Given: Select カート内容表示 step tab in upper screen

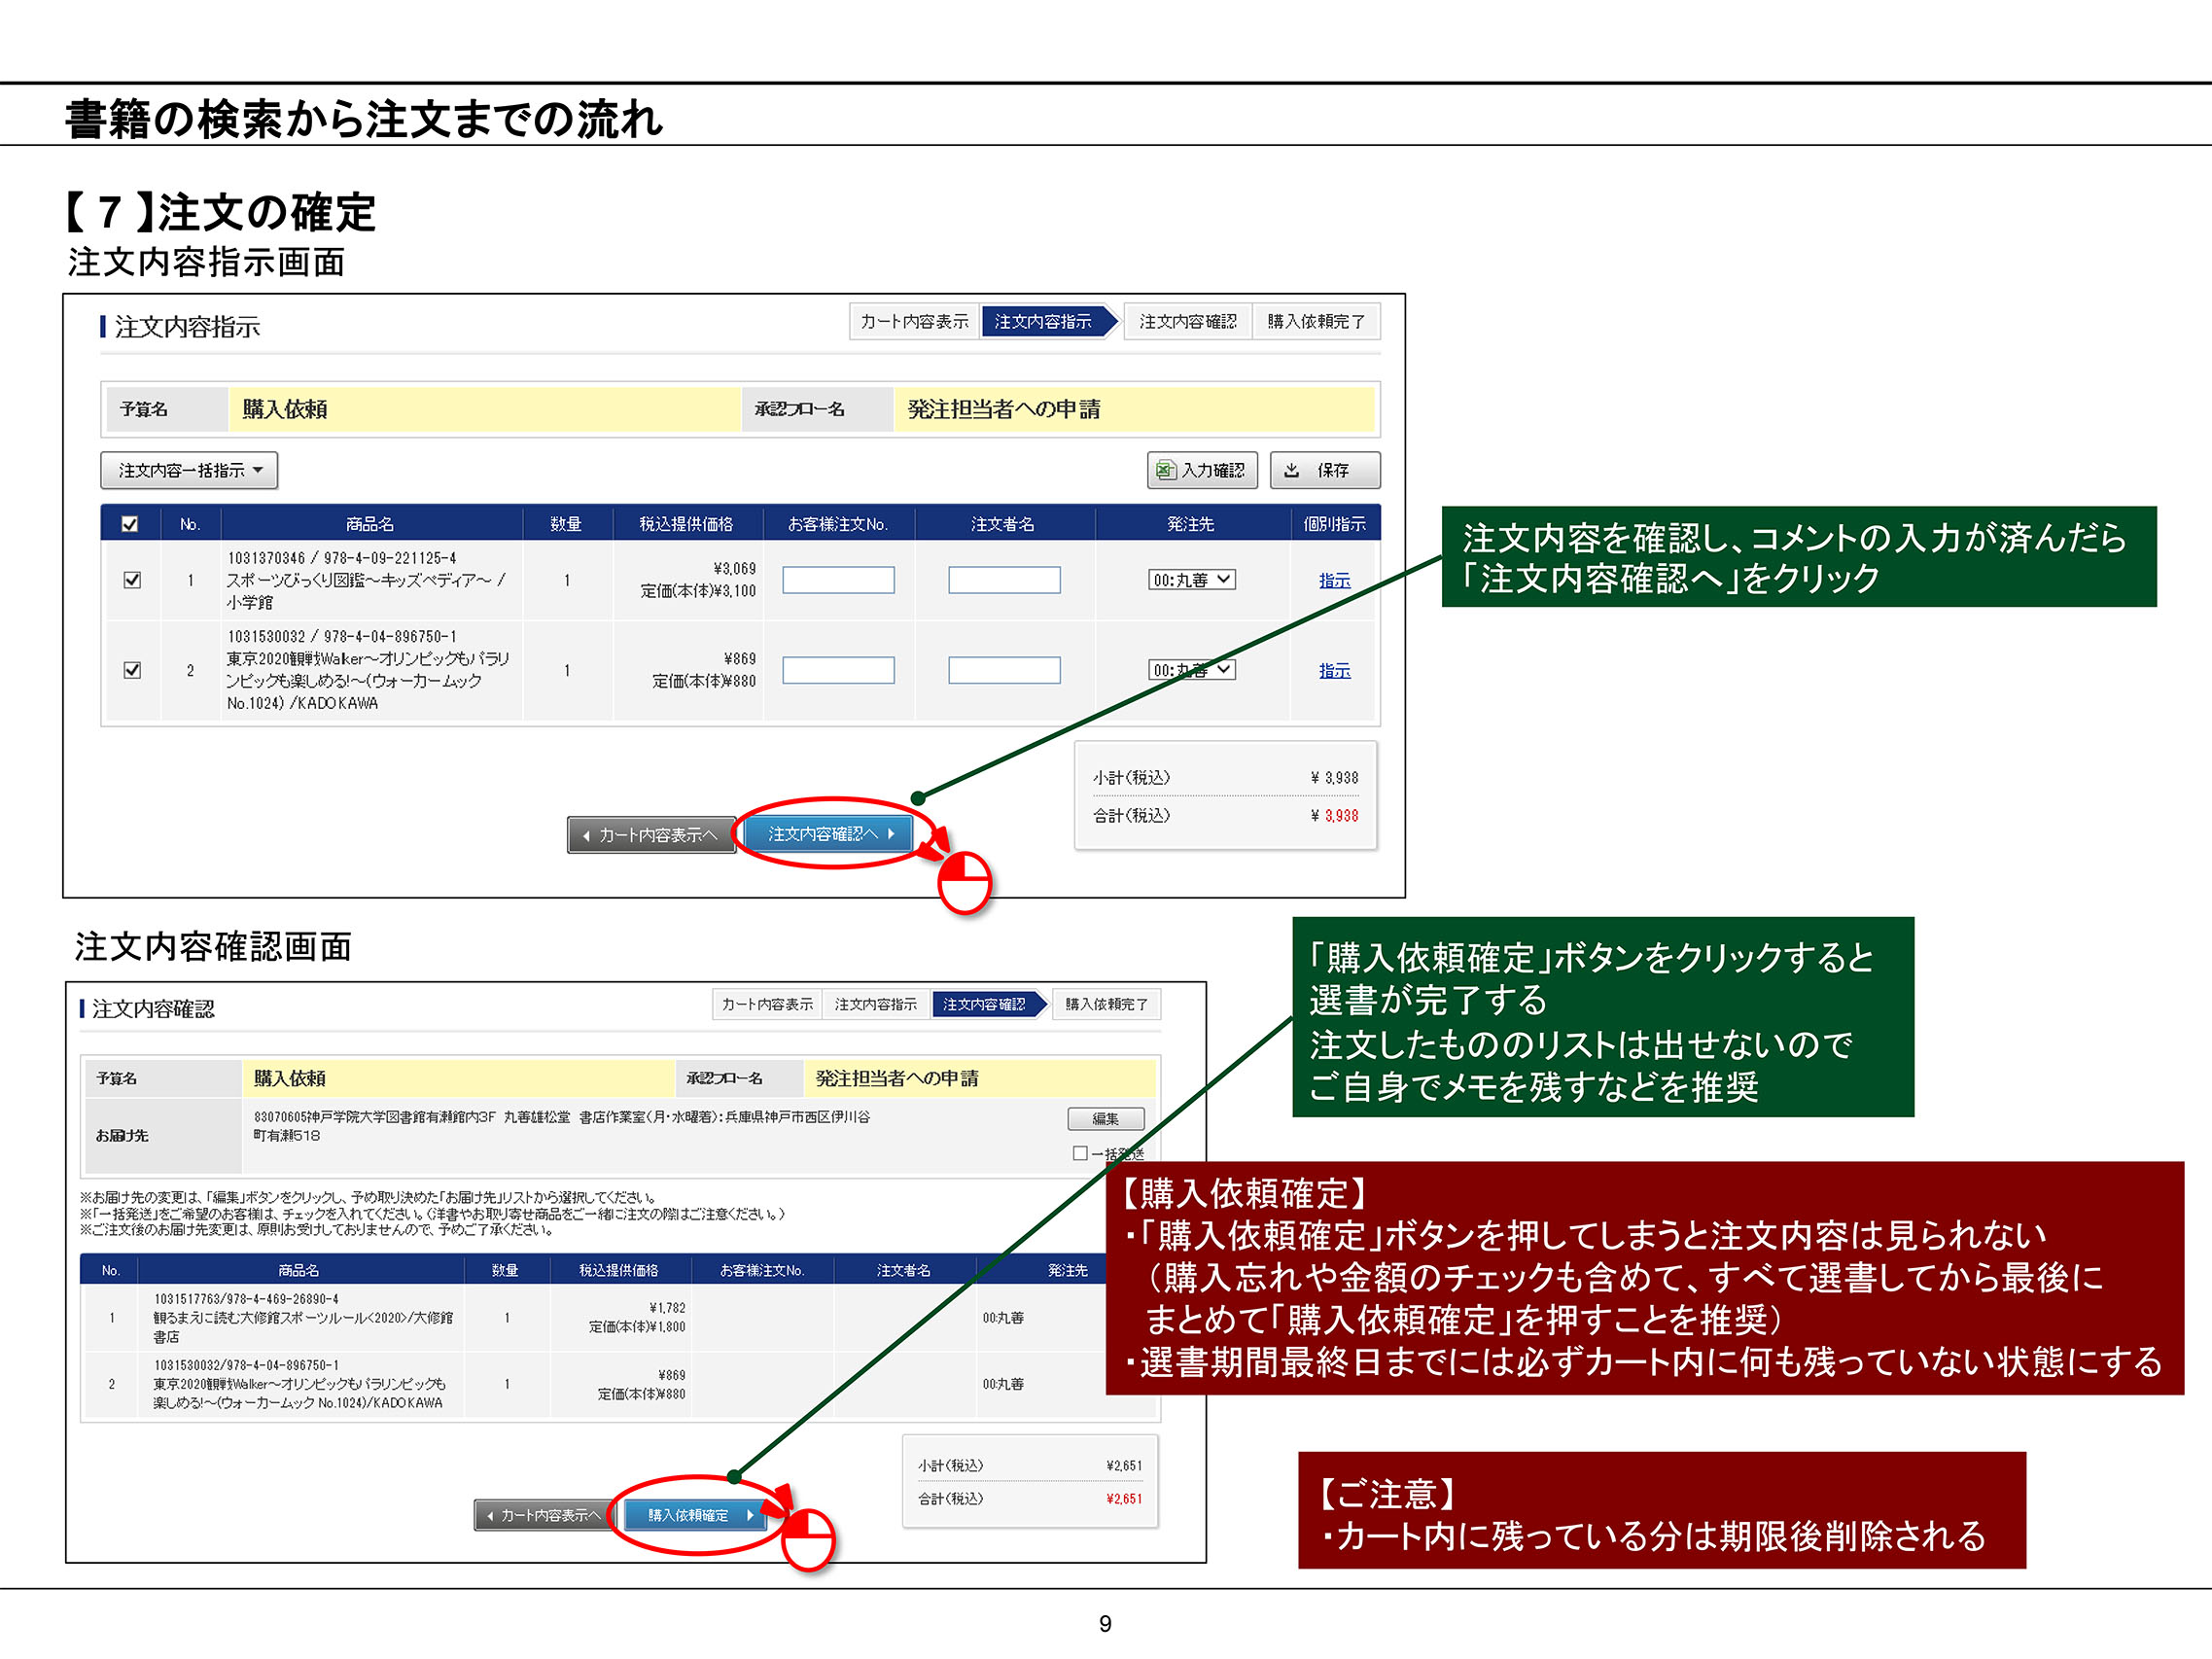Looking at the screenshot, I should point(914,321).
